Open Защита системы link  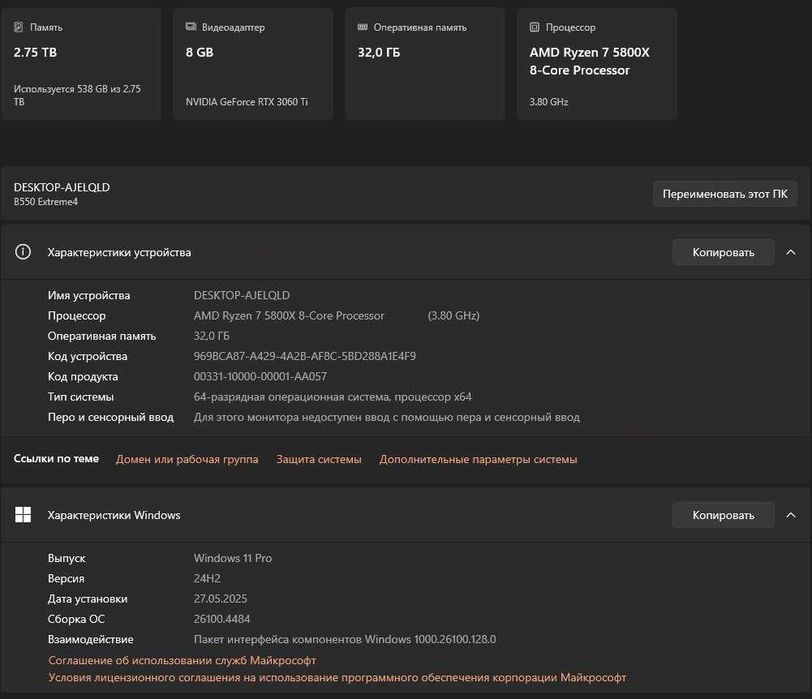(x=319, y=459)
